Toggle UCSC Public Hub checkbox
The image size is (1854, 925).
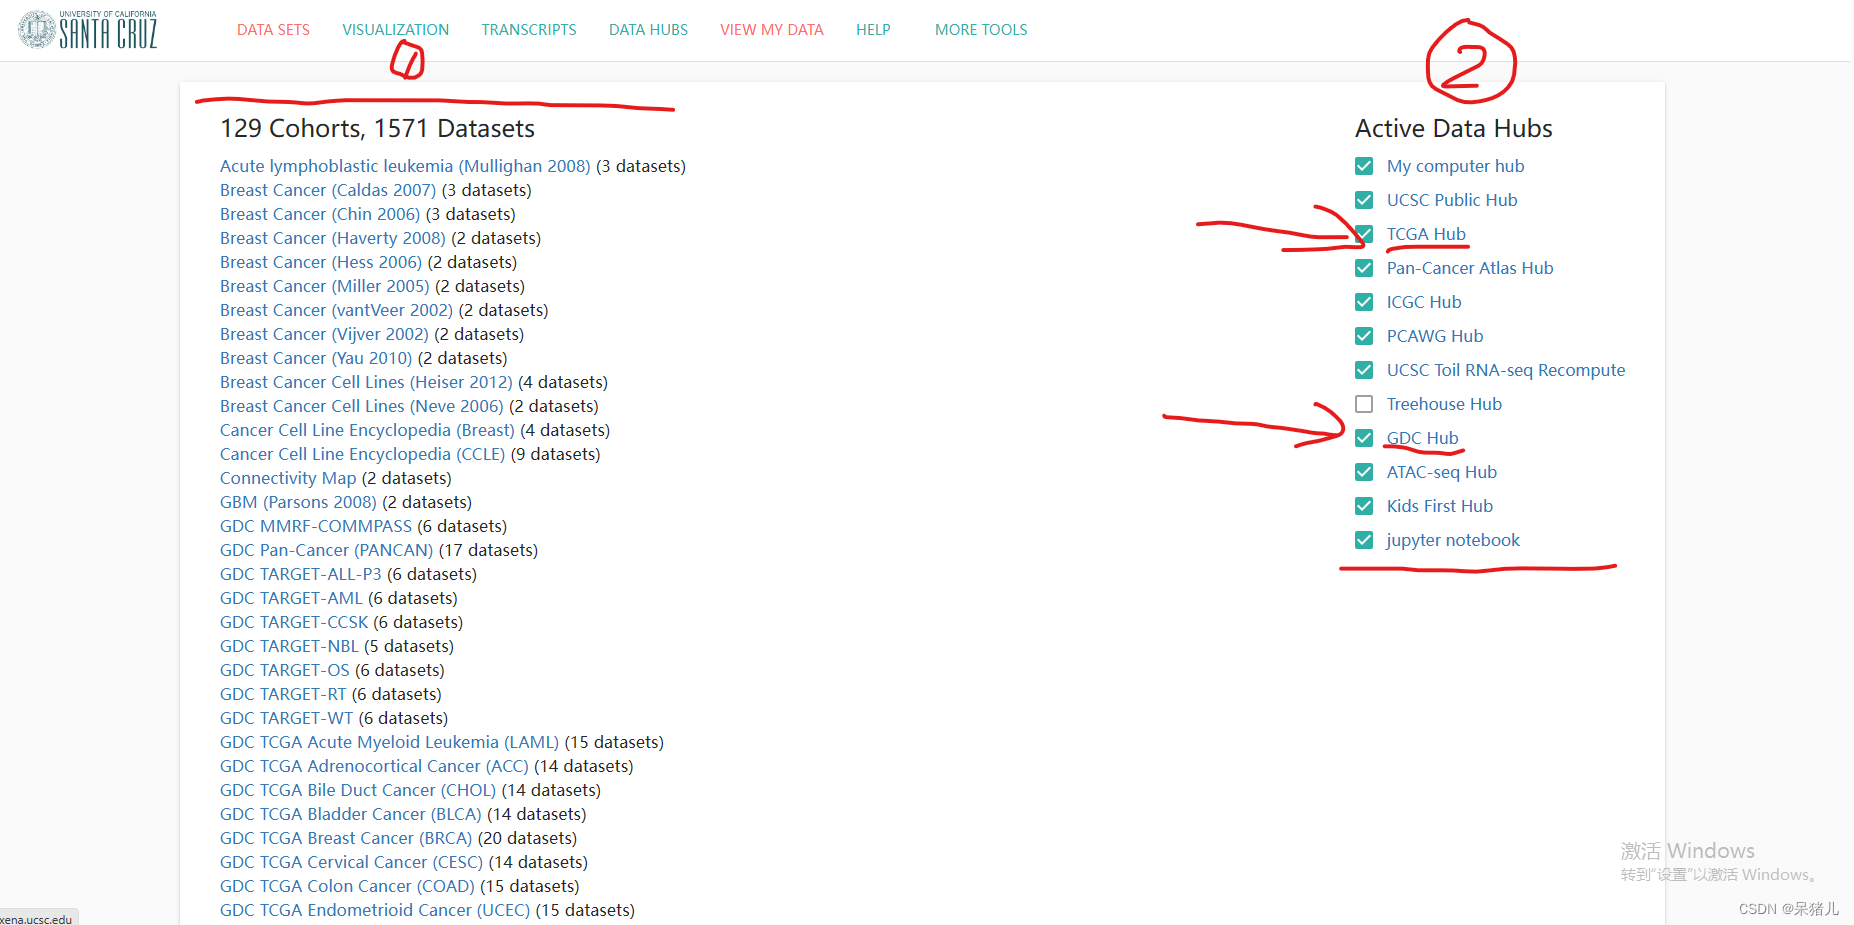tap(1364, 200)
